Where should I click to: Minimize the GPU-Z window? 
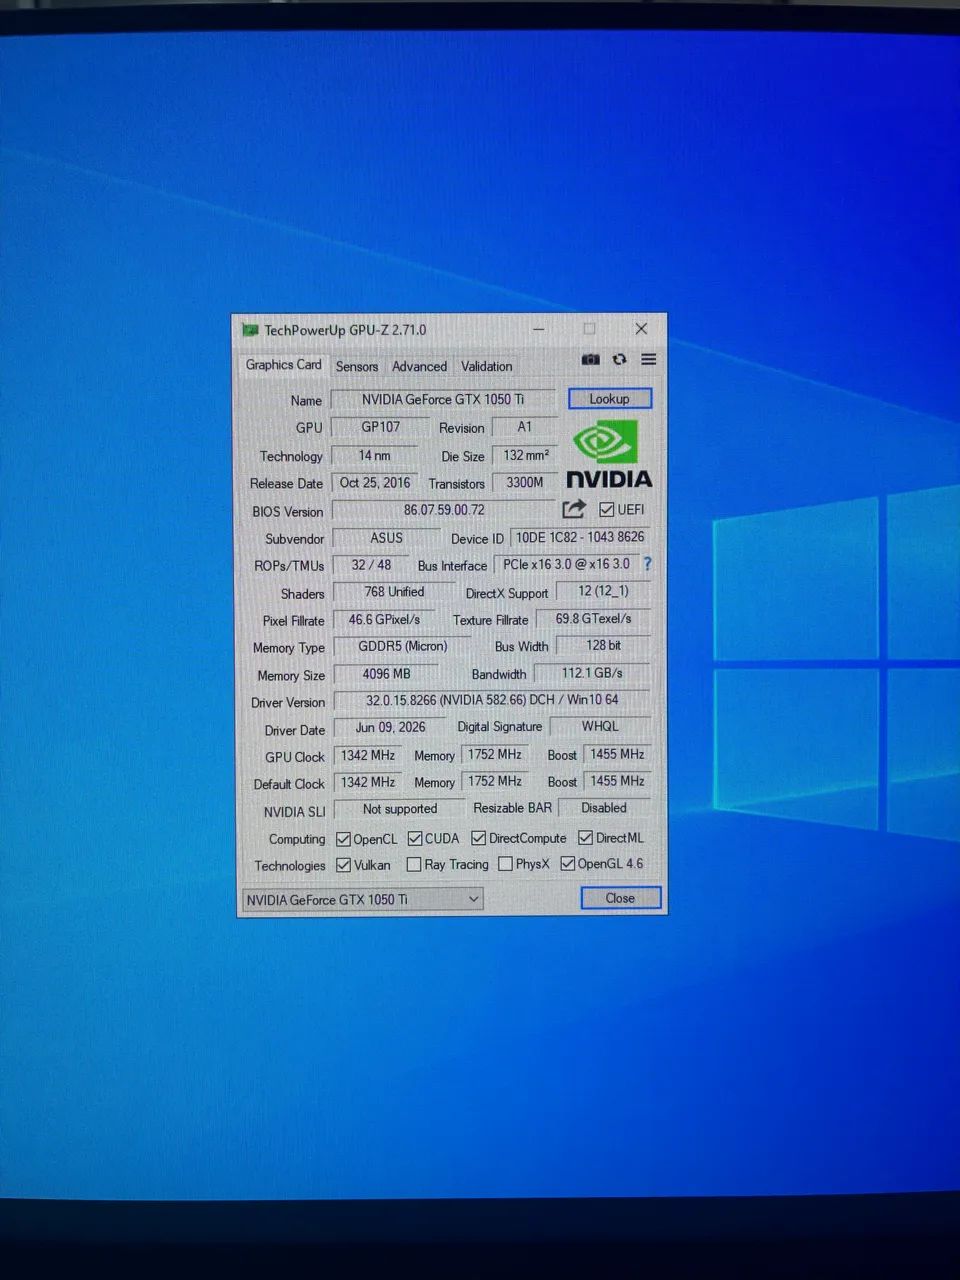pos(539,329)
